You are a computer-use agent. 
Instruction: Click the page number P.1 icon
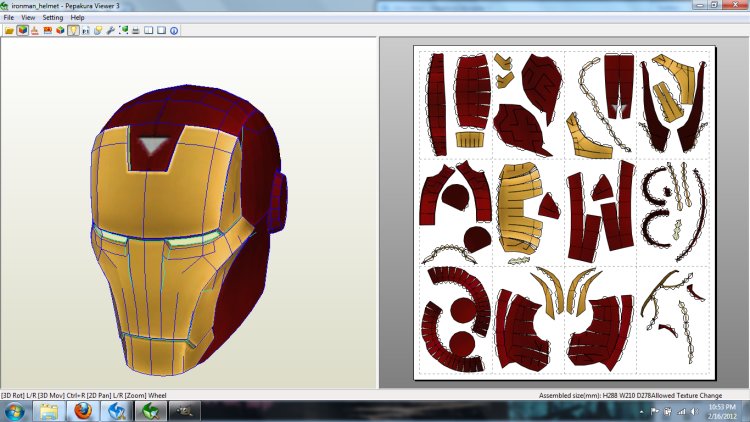86,30
